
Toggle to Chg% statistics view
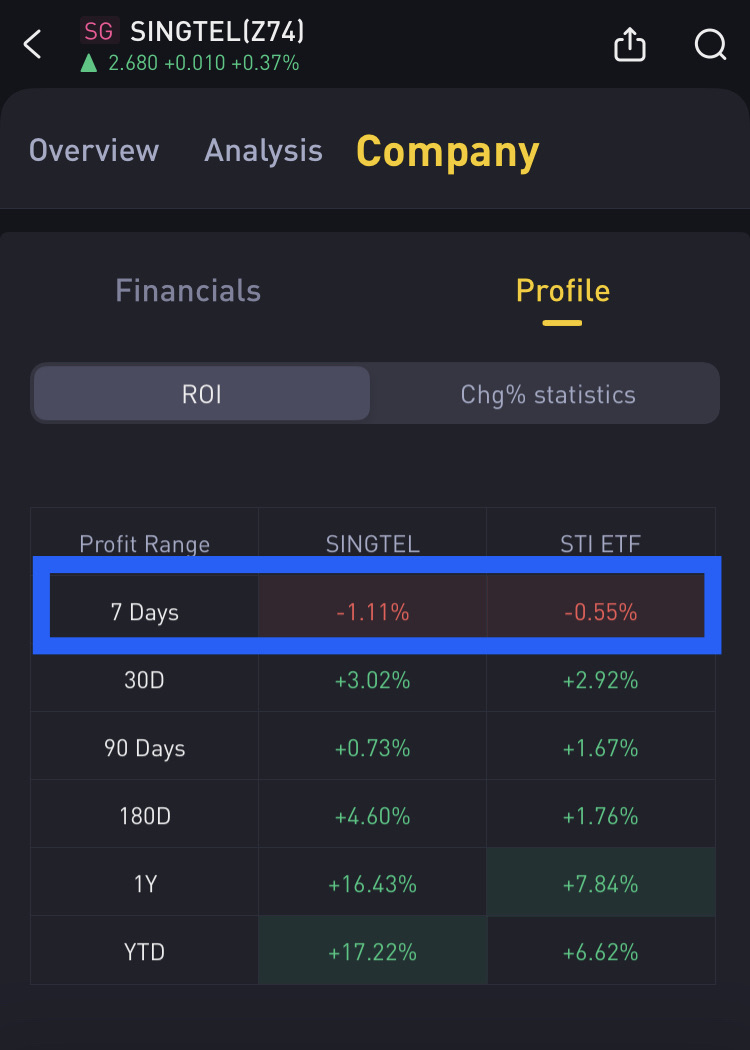tap(547, 394)
